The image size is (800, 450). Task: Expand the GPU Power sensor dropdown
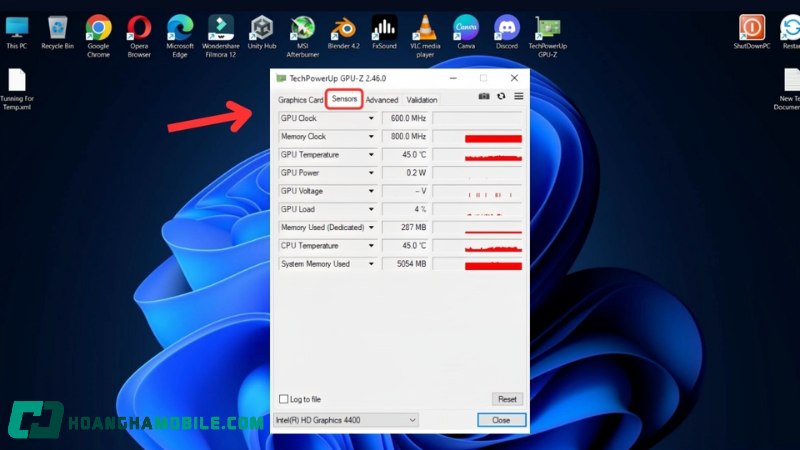click(371, 173)
